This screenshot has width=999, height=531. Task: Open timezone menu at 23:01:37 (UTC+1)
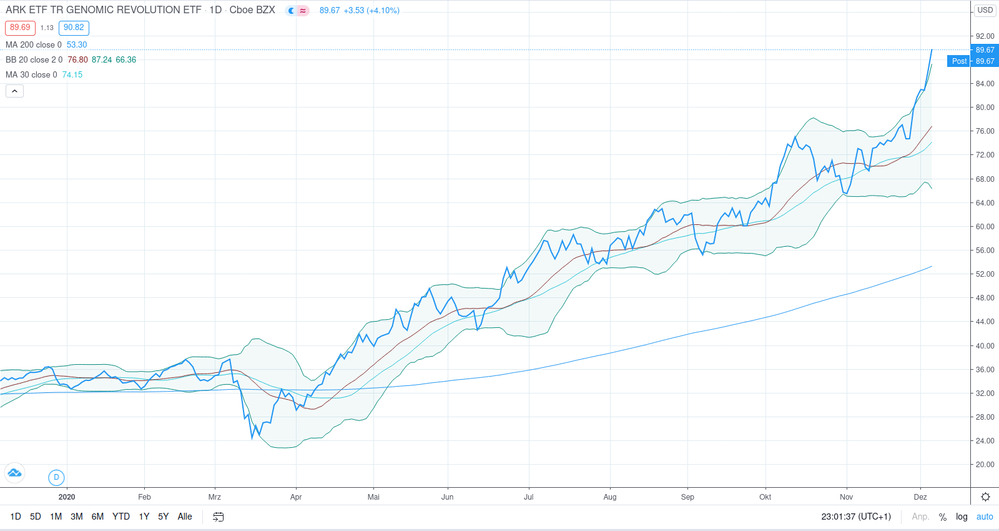tap(856, 517)
